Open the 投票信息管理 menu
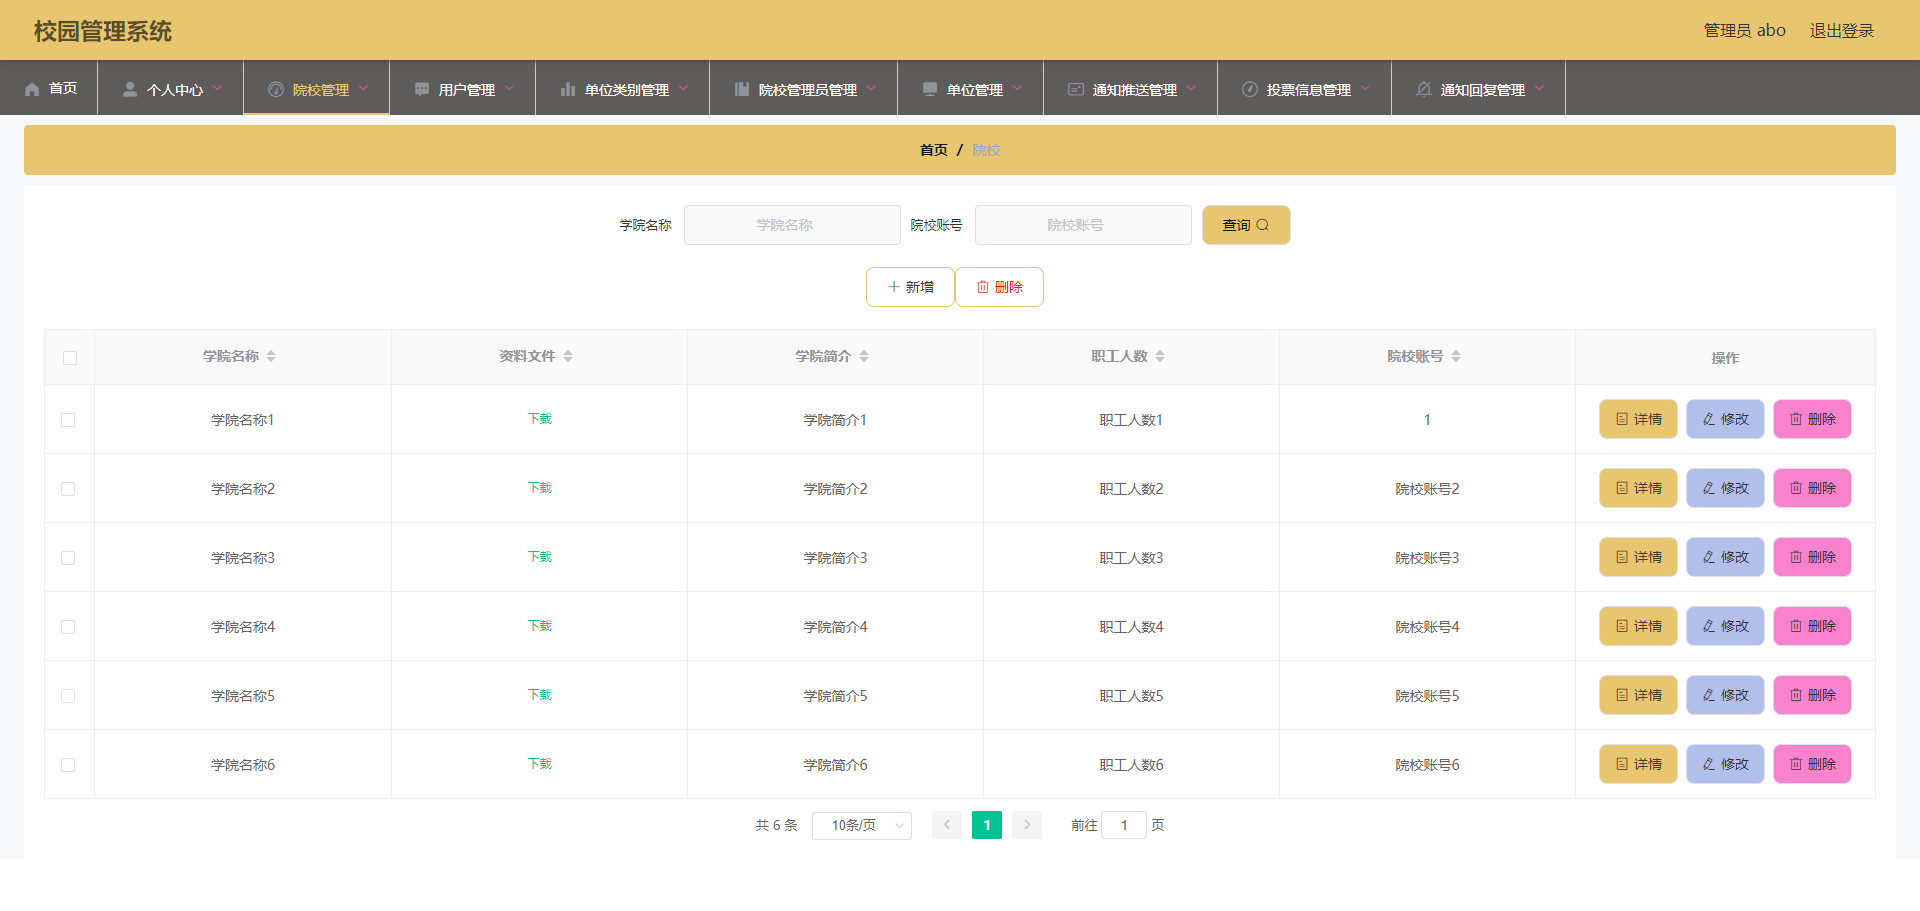The image size is (1920, 911). (x=1305, y=88)
